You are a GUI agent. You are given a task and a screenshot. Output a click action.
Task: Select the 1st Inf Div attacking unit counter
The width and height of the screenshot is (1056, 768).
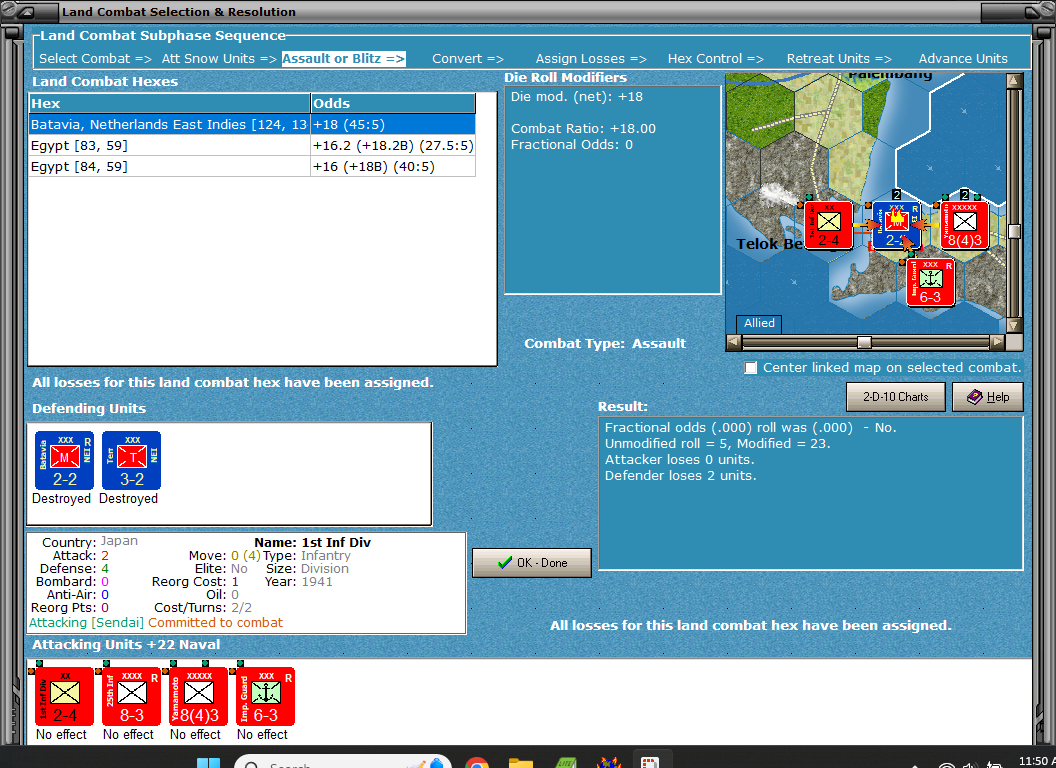[65, 697]
